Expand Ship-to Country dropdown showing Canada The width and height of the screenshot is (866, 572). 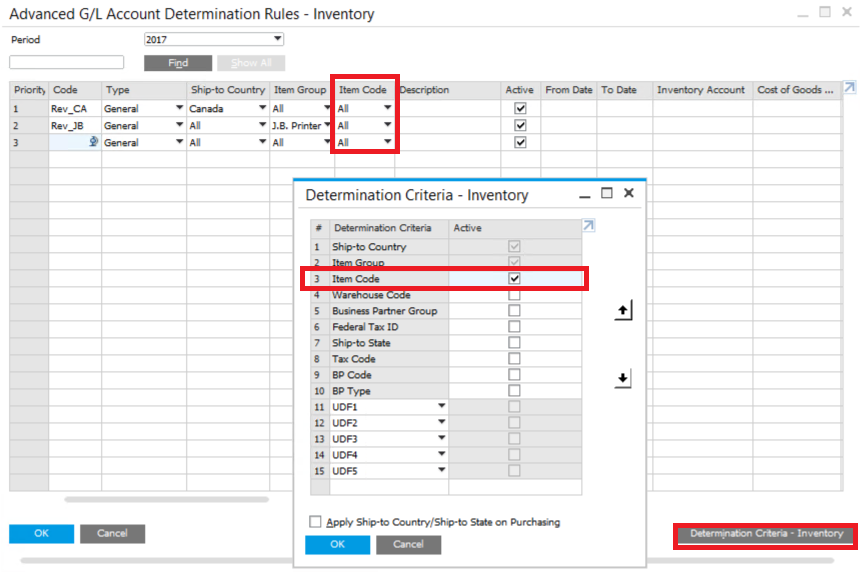tap(262, 109)
